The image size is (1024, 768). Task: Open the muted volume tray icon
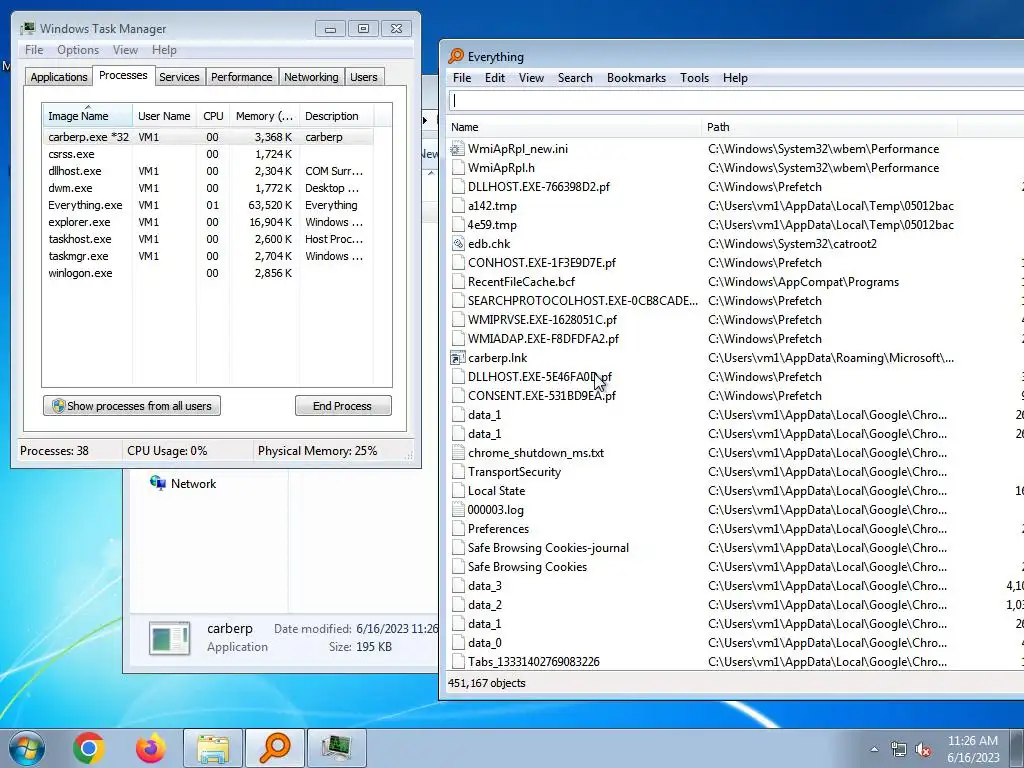[x=923, y=749]
